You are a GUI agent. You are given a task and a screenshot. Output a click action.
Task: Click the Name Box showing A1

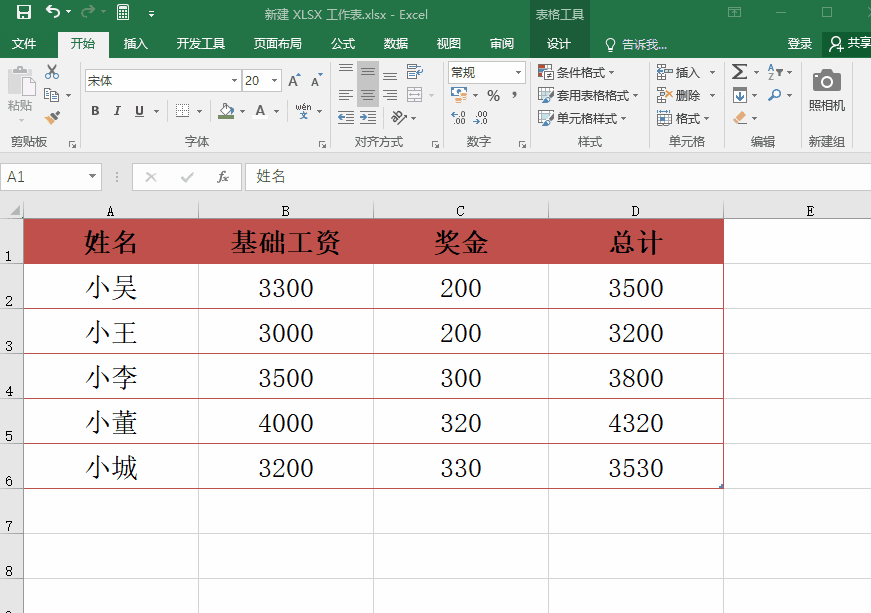click(51, 177)
